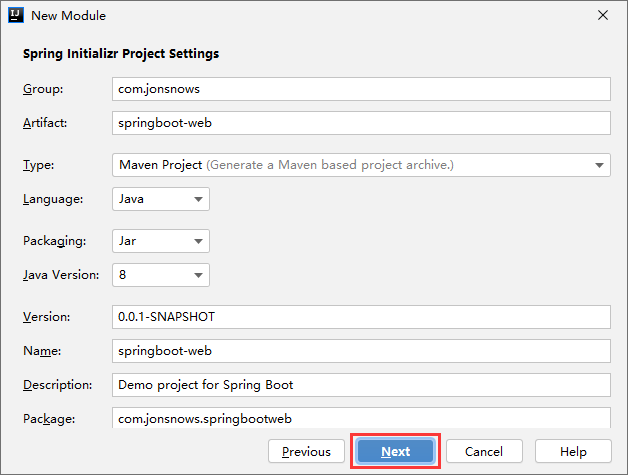Open Help for this dialog

pyautogui.click(x=573, y=452)
